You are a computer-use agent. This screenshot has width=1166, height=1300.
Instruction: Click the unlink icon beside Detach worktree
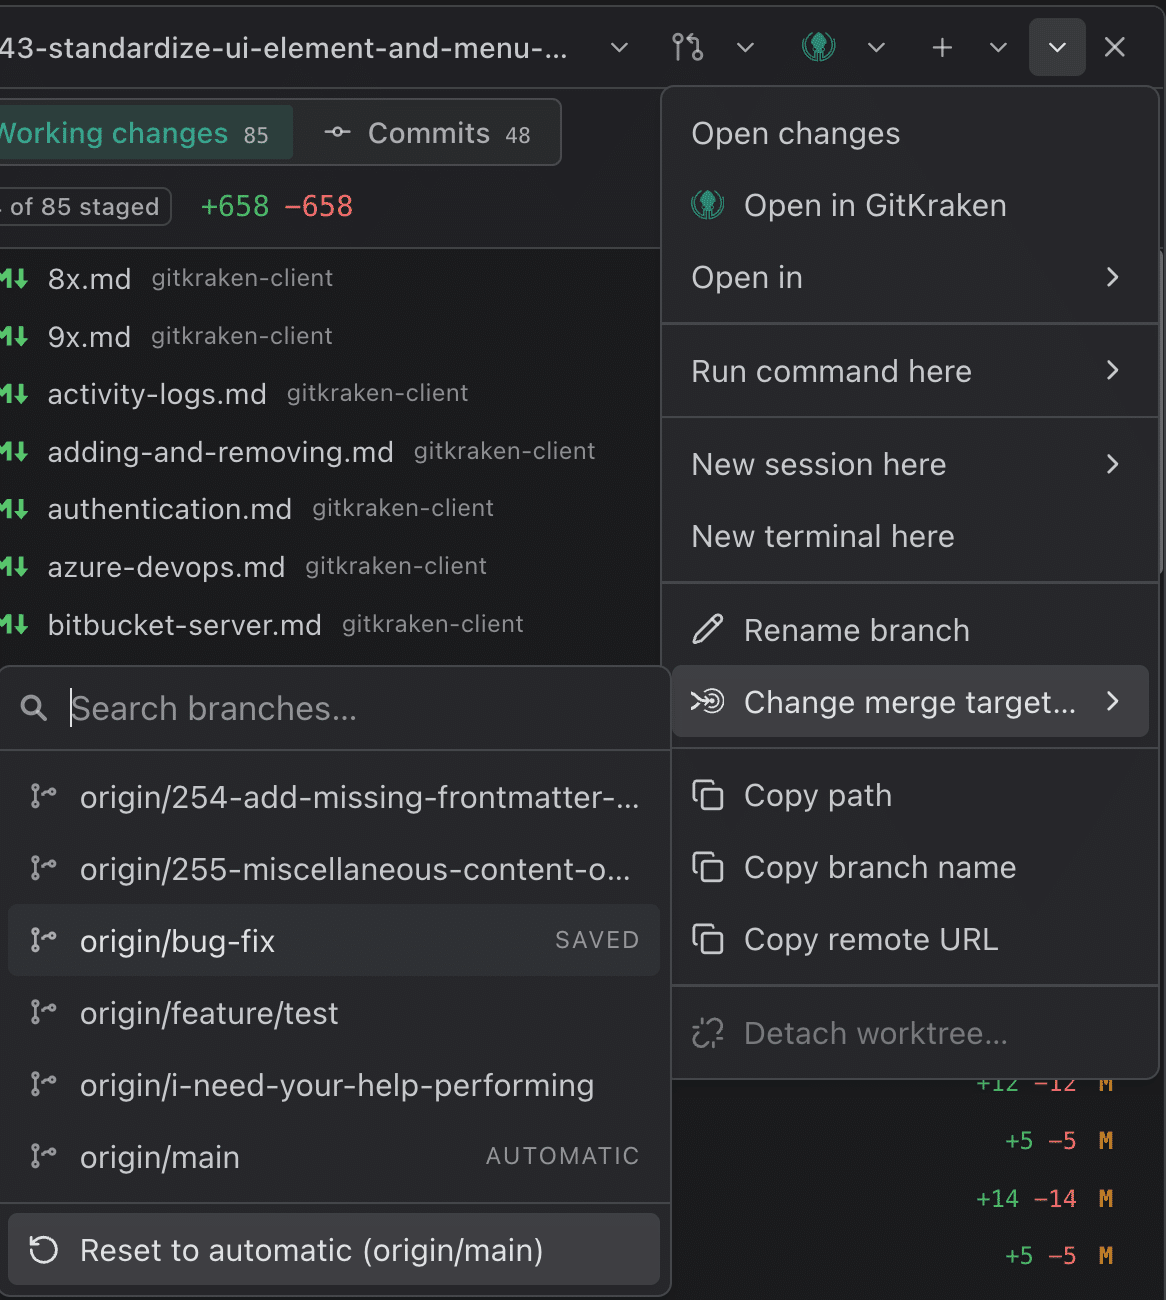pos(708,1033)
